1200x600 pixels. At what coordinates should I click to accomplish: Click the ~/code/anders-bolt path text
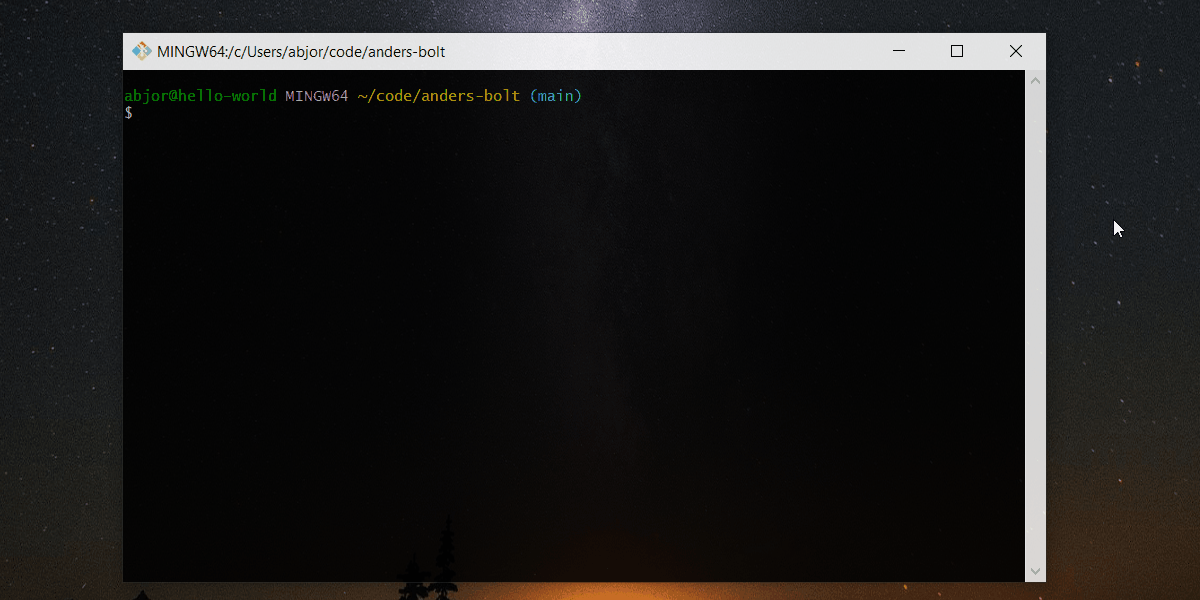[x=439, y=96]
